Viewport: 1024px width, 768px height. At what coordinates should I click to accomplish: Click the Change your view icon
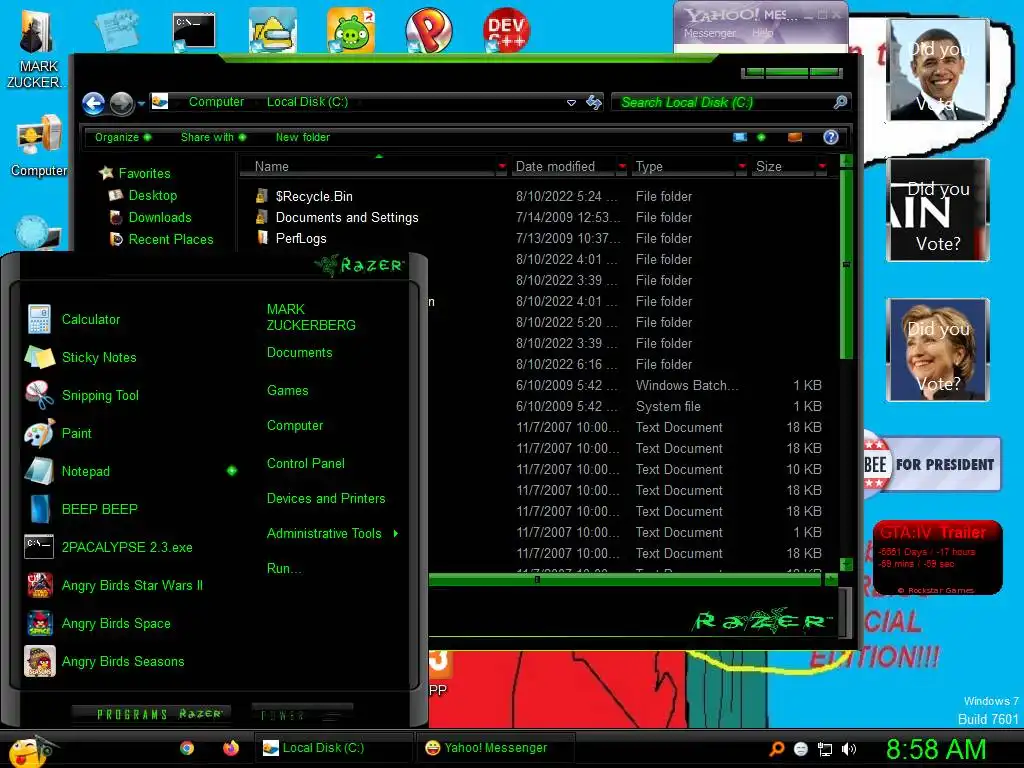coord(740,137)
